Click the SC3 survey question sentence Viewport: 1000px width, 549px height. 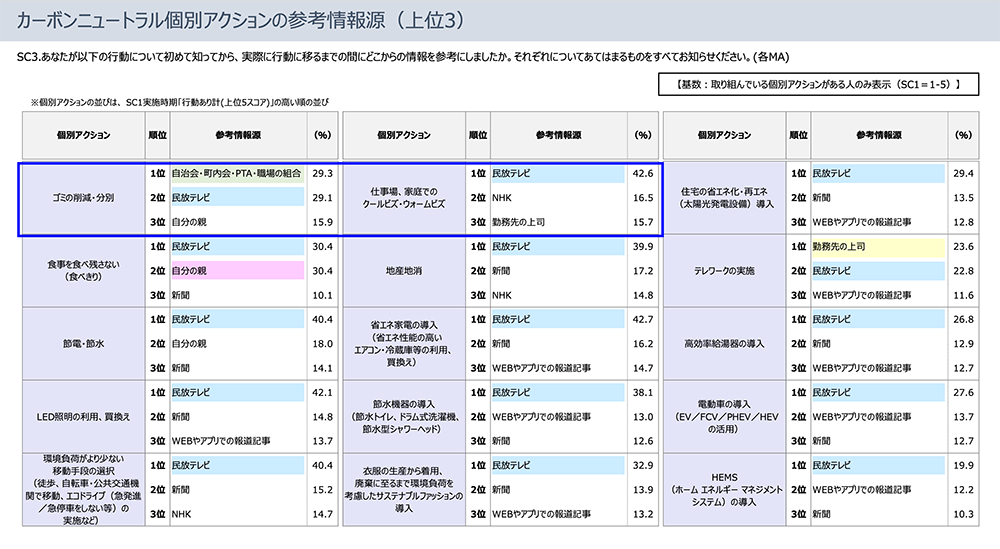pos(403,57)
